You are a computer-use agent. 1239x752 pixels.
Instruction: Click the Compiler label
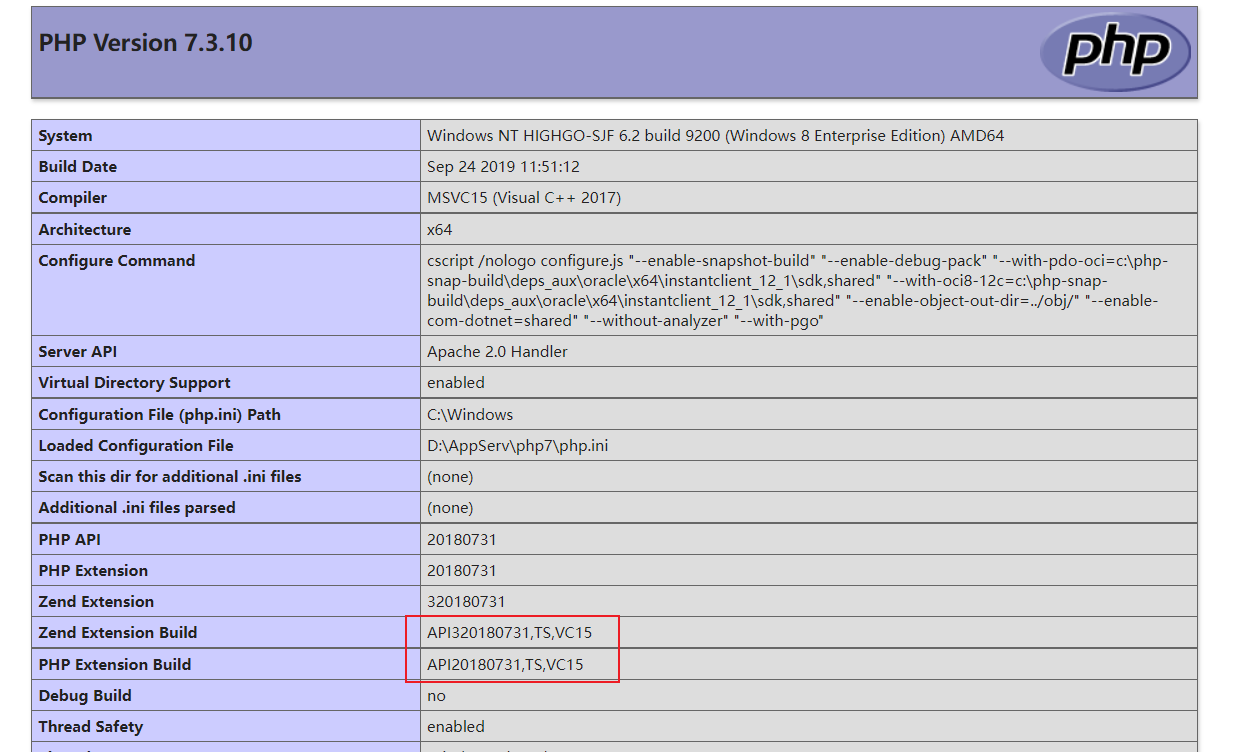73,198
